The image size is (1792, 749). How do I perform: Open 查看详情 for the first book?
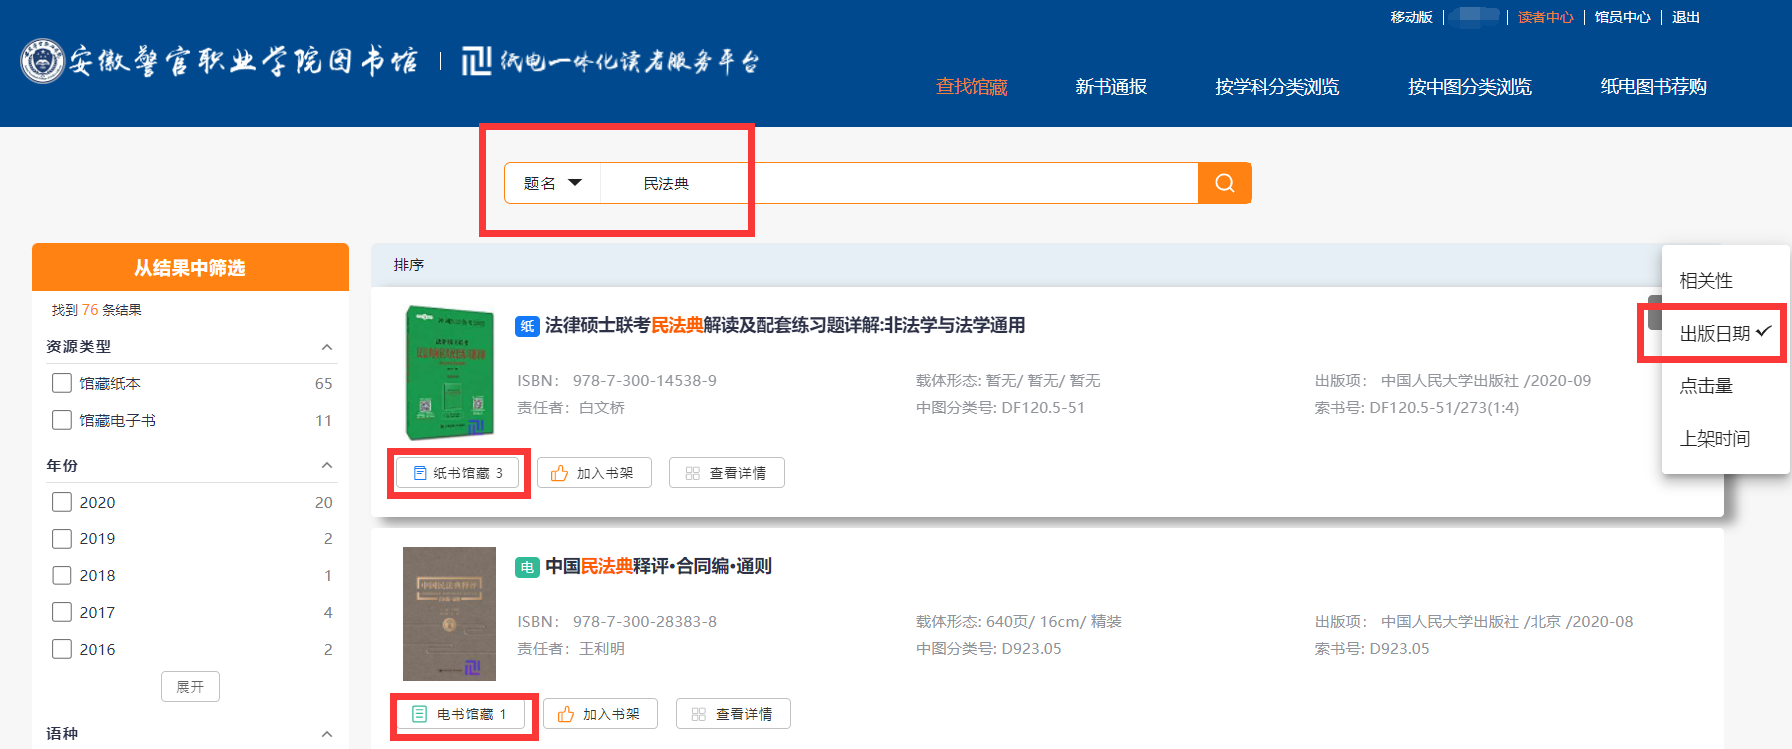point(727,473)
